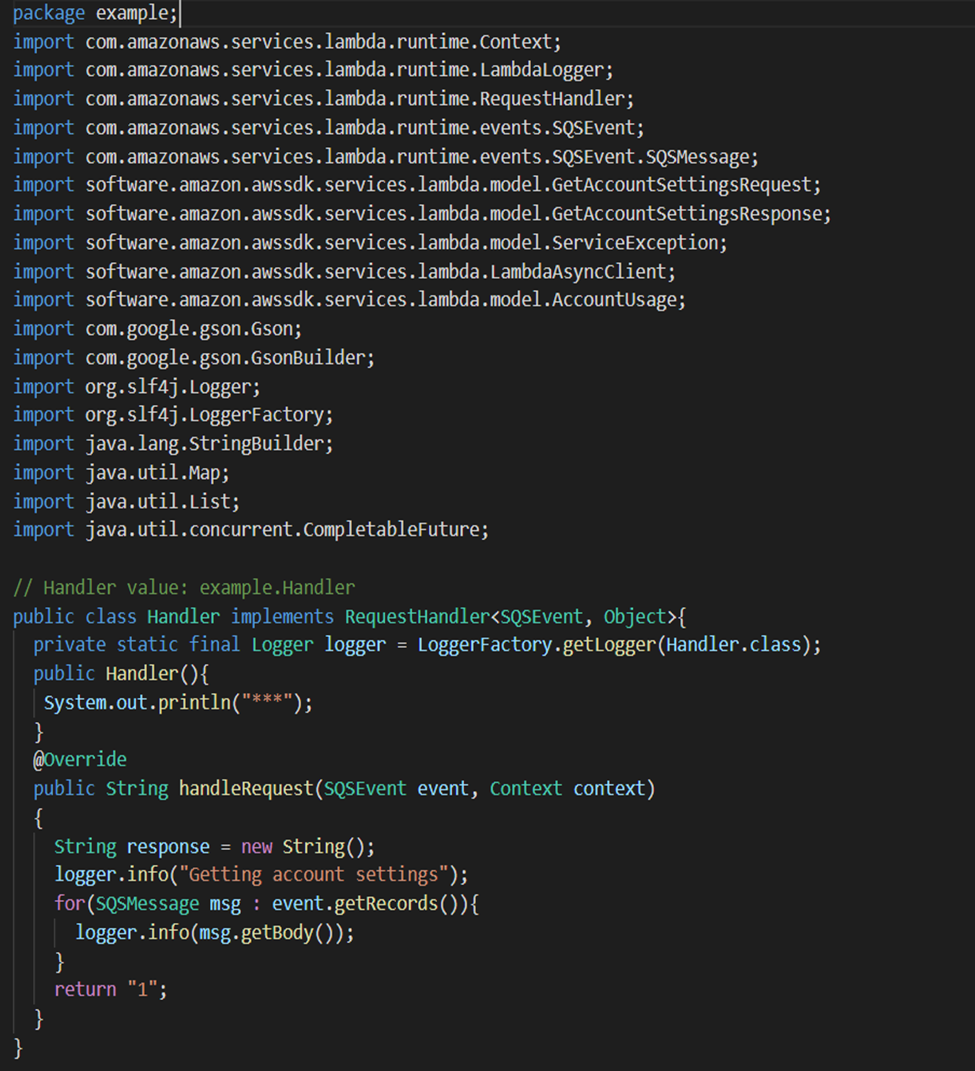Click the java.util.List import line
This screenshot has width=975, height=1071.
tap(126, 502)
